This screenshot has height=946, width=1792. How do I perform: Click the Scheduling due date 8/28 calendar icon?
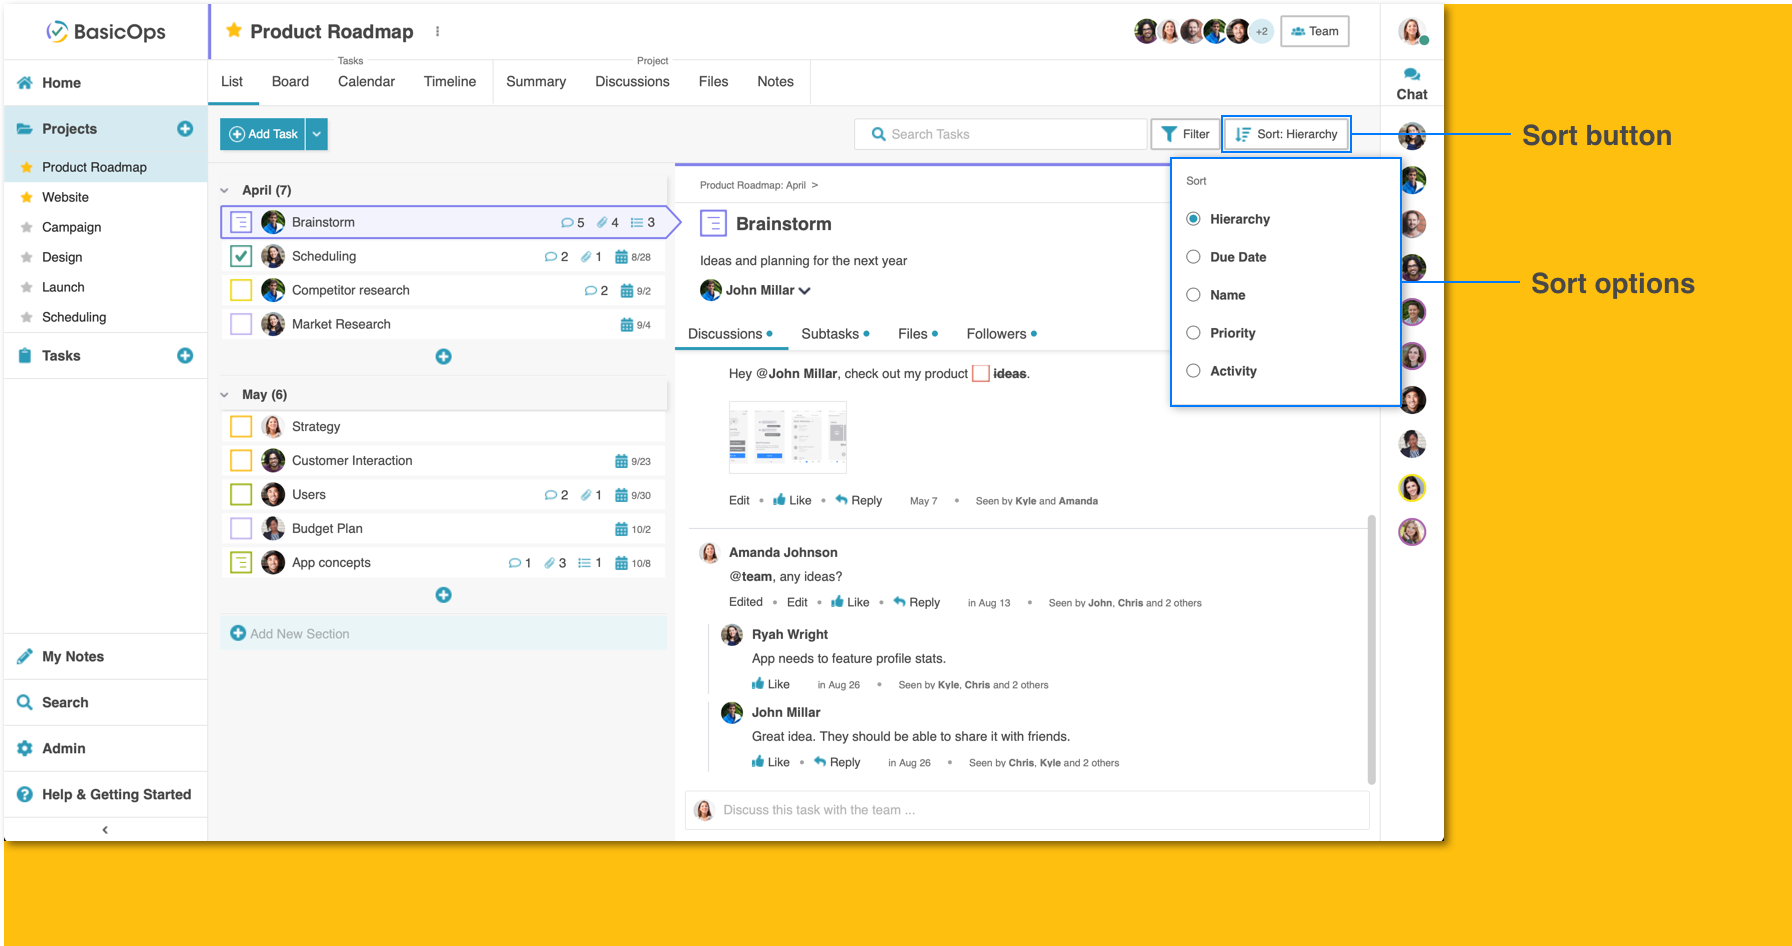pyautogui.click(x=621, y=257)
